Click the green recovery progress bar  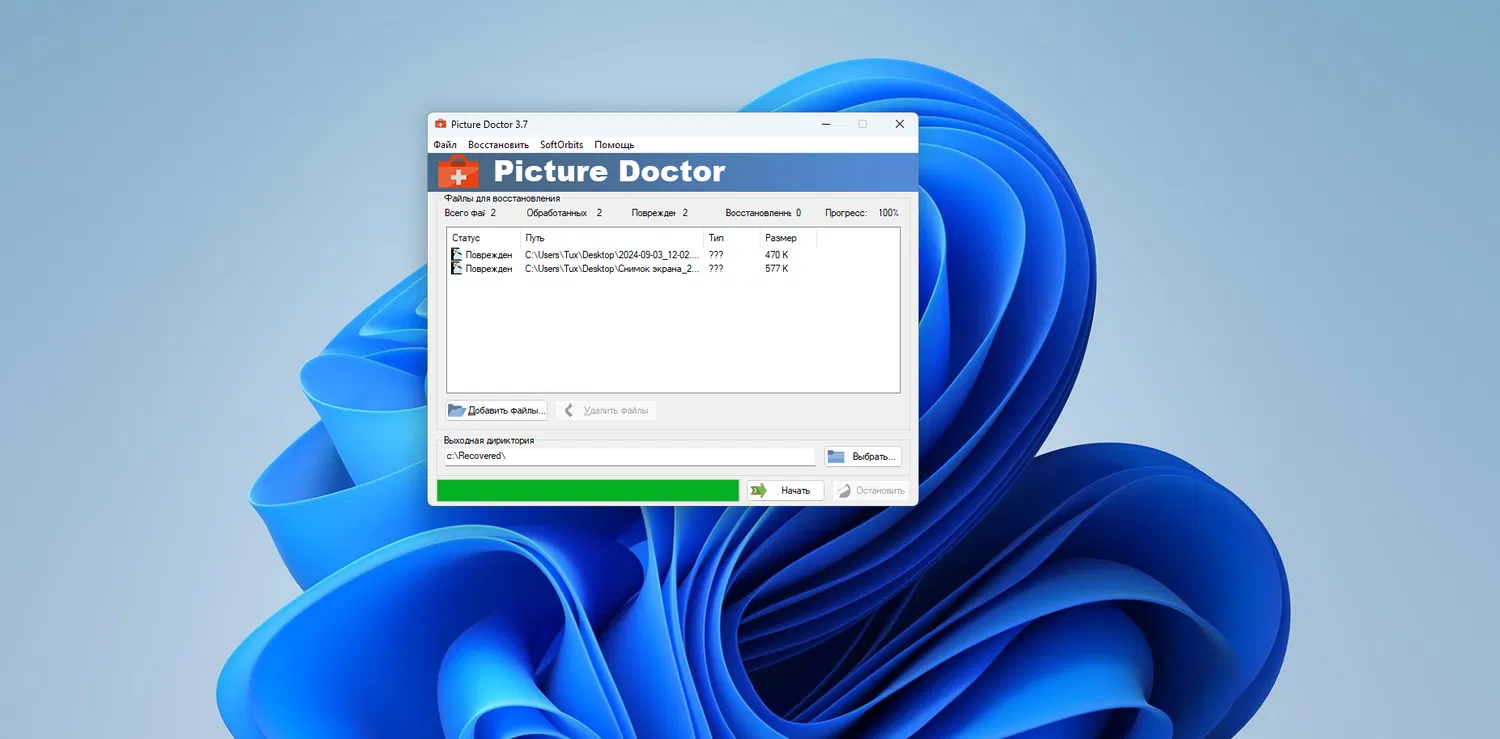pos(588,490)
